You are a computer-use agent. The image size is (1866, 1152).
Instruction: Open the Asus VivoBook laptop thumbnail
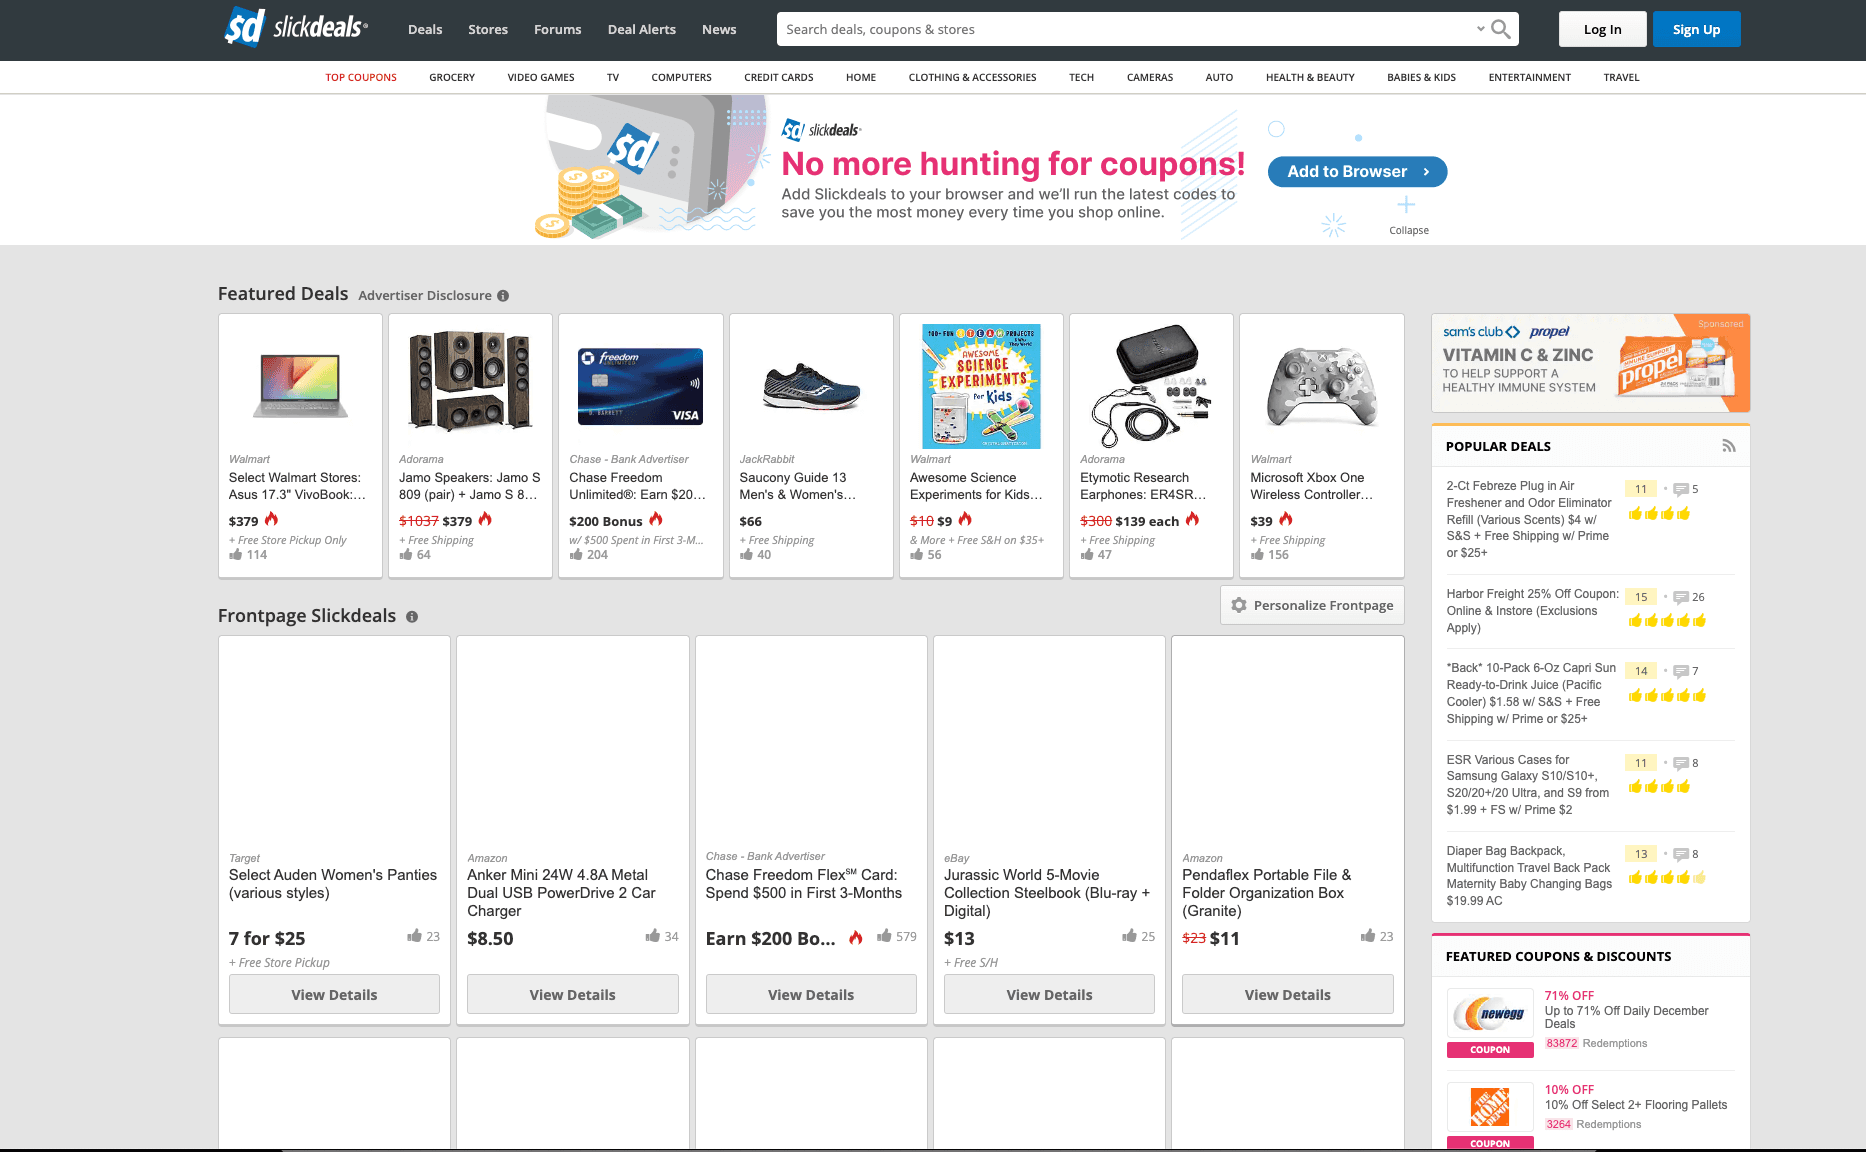point(301,385)
